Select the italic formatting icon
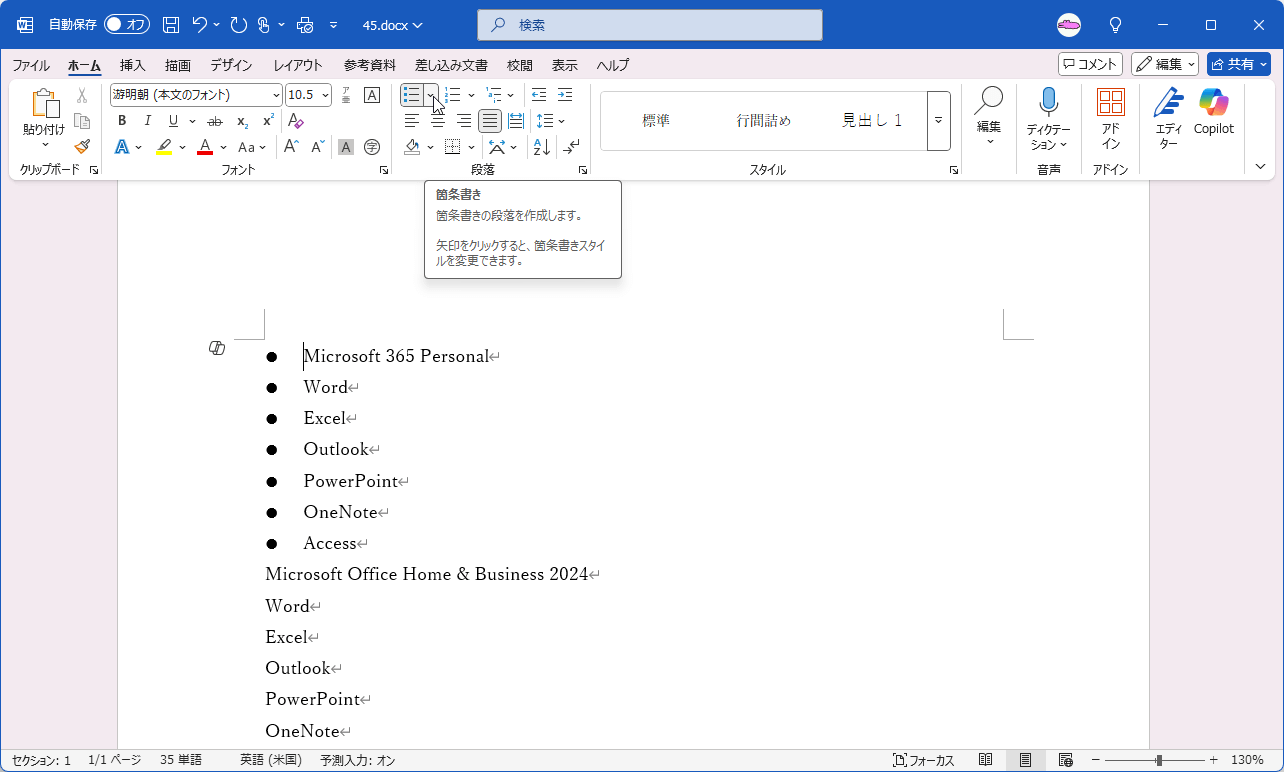 pyautogui.click(x=147, y=121)
